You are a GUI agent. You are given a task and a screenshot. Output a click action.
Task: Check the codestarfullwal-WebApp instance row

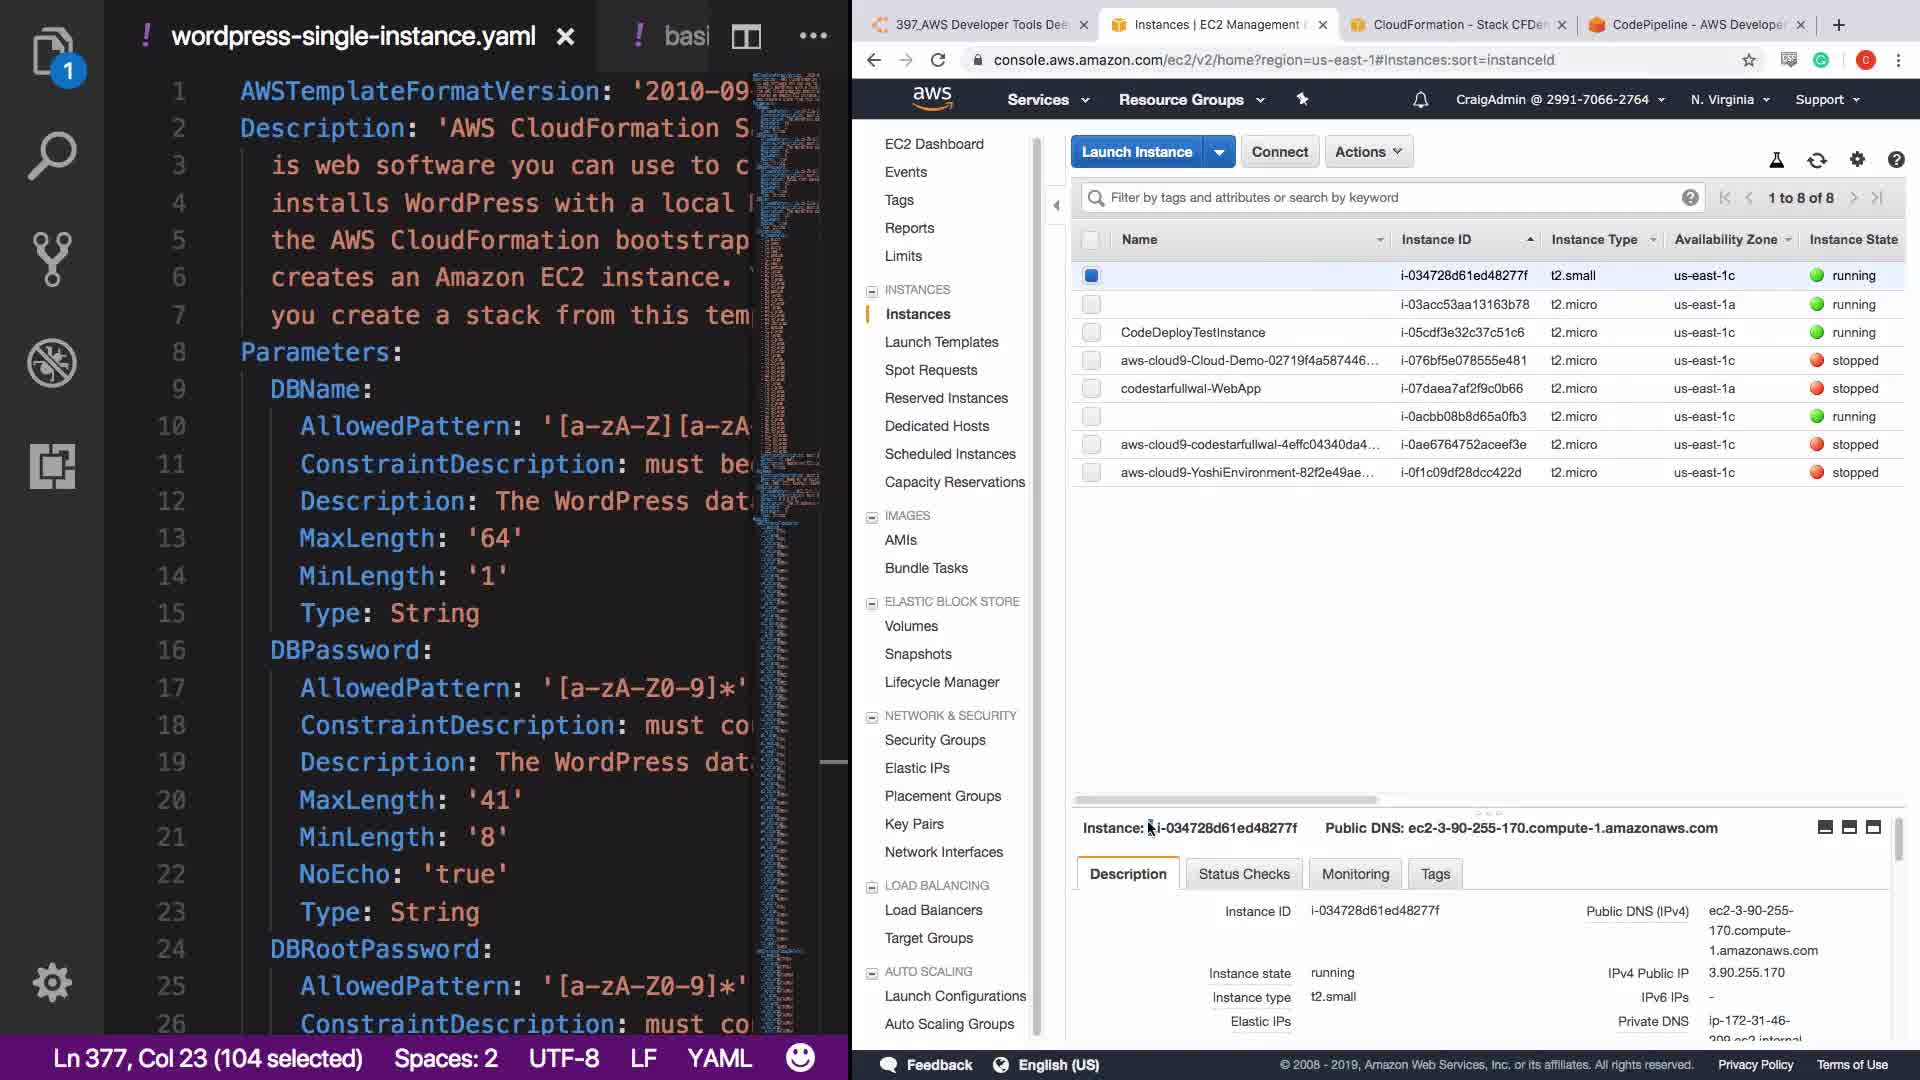pos(1091,388)
